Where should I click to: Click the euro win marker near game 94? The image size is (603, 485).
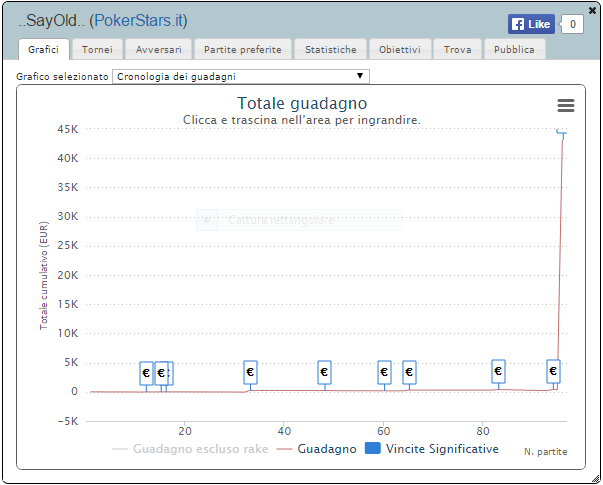point(553,371)
